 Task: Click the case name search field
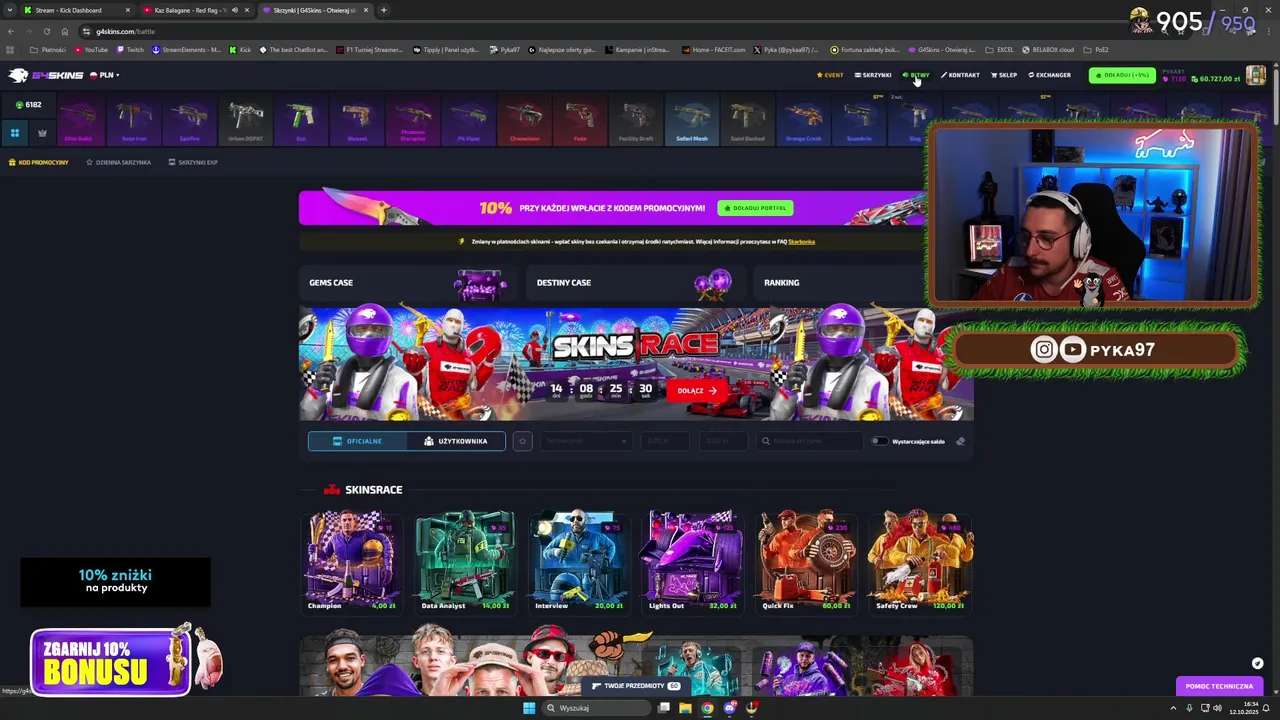point(810,441)
